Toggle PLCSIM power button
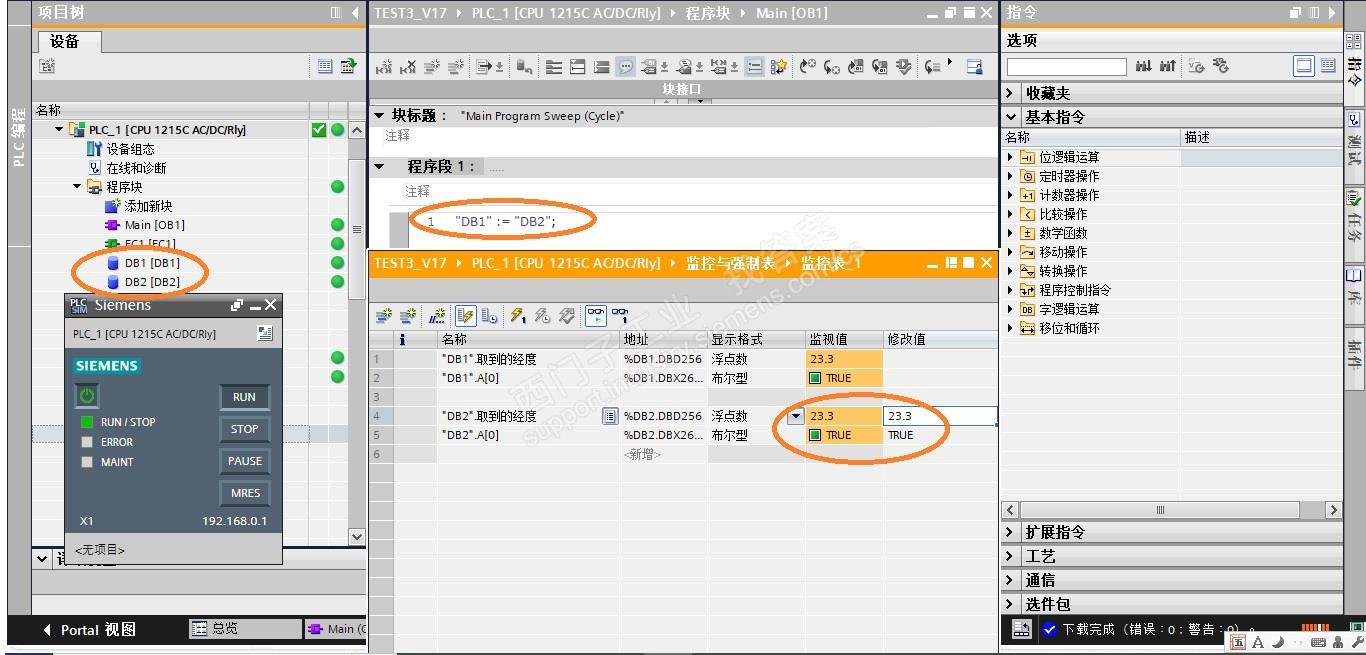Screen dimensions: 1366x655 (87, 396)
